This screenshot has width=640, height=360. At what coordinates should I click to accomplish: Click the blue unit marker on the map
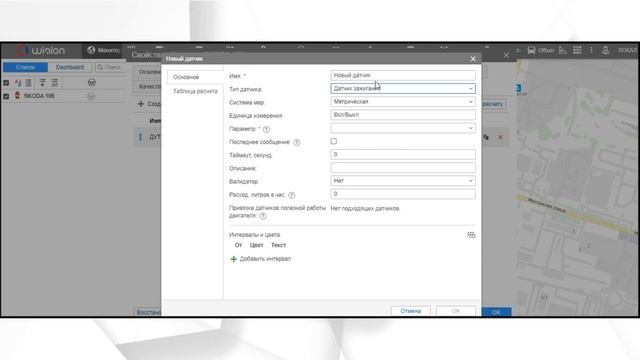(518, 88)
